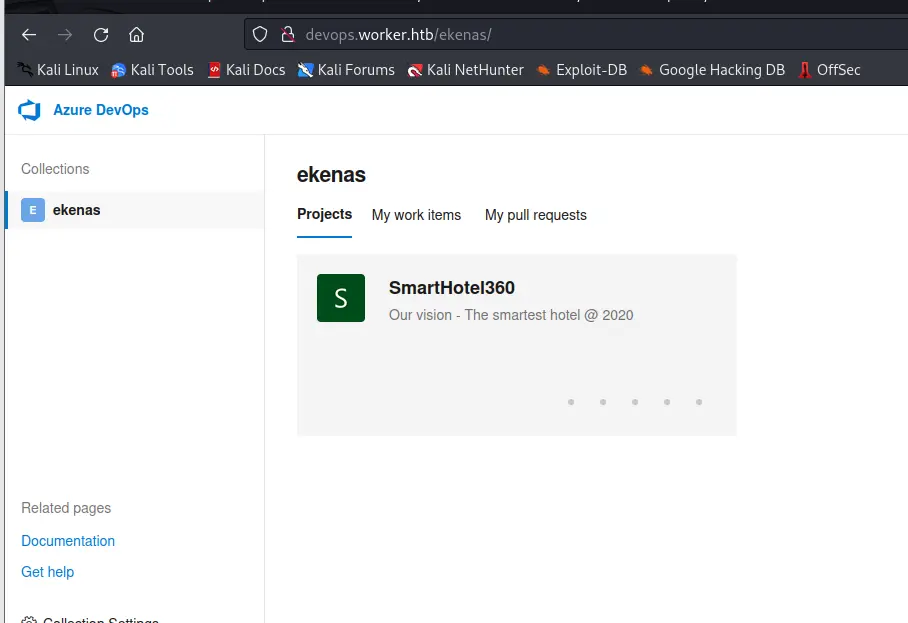The height and width of the screenshot is (623, 908).
Task: Click the Our vision project description
Action: (511, 315)
